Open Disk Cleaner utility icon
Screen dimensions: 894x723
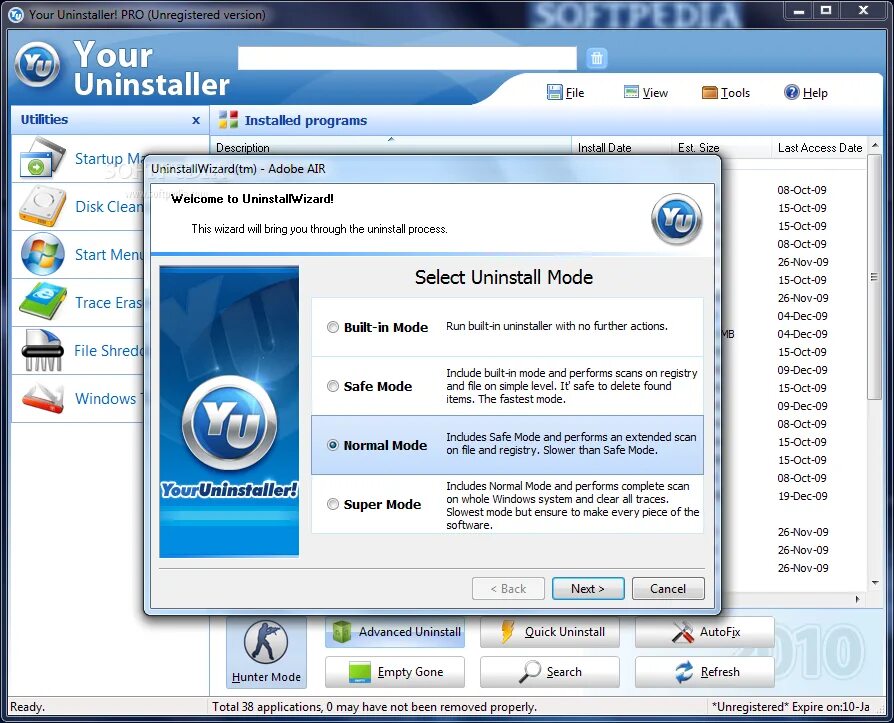point(43,206)
